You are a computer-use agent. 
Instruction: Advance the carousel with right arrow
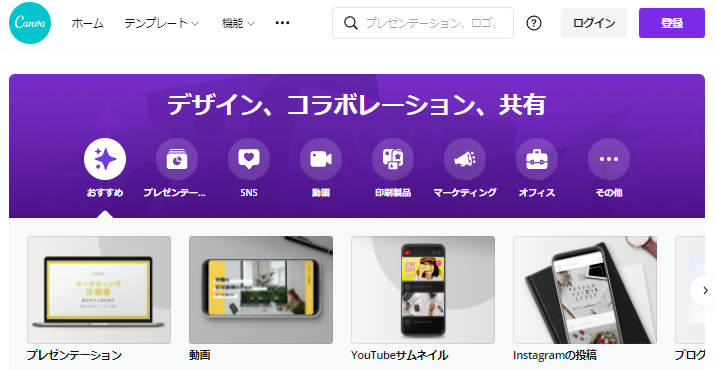coord(705,290)
